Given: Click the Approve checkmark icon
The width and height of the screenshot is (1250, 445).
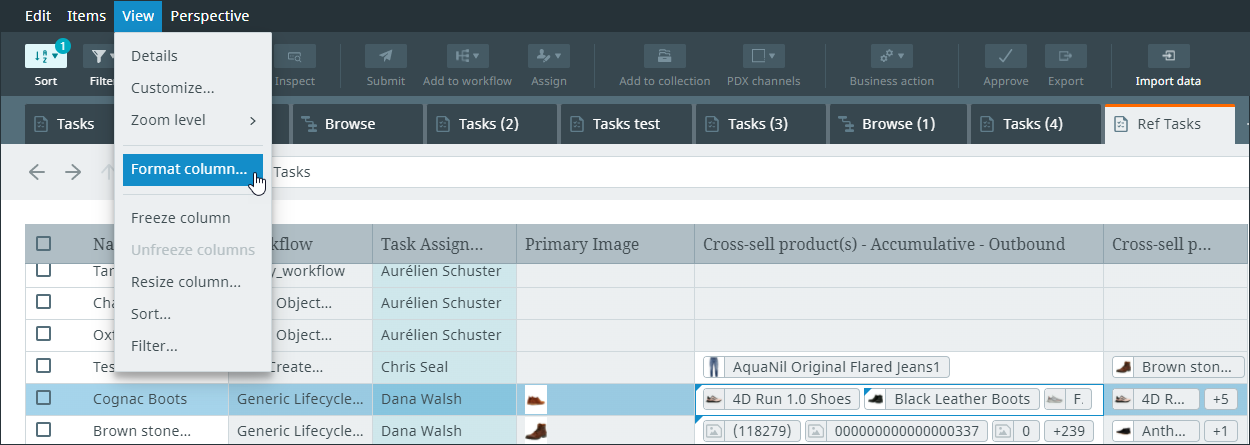Looking at the screenshot, I should pyautogui.click(x=1005, y=57).
